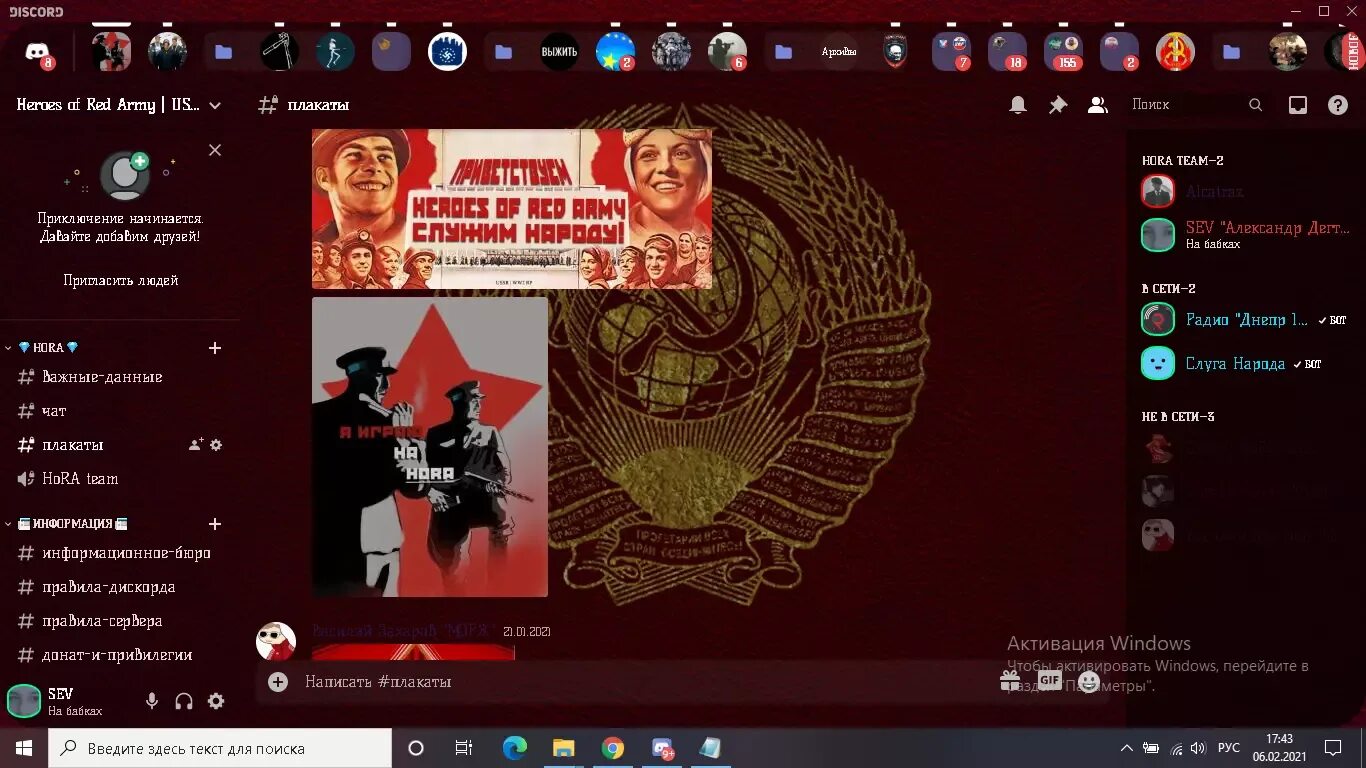
Task: Open the emoji picker
Action: (1089, 681)
